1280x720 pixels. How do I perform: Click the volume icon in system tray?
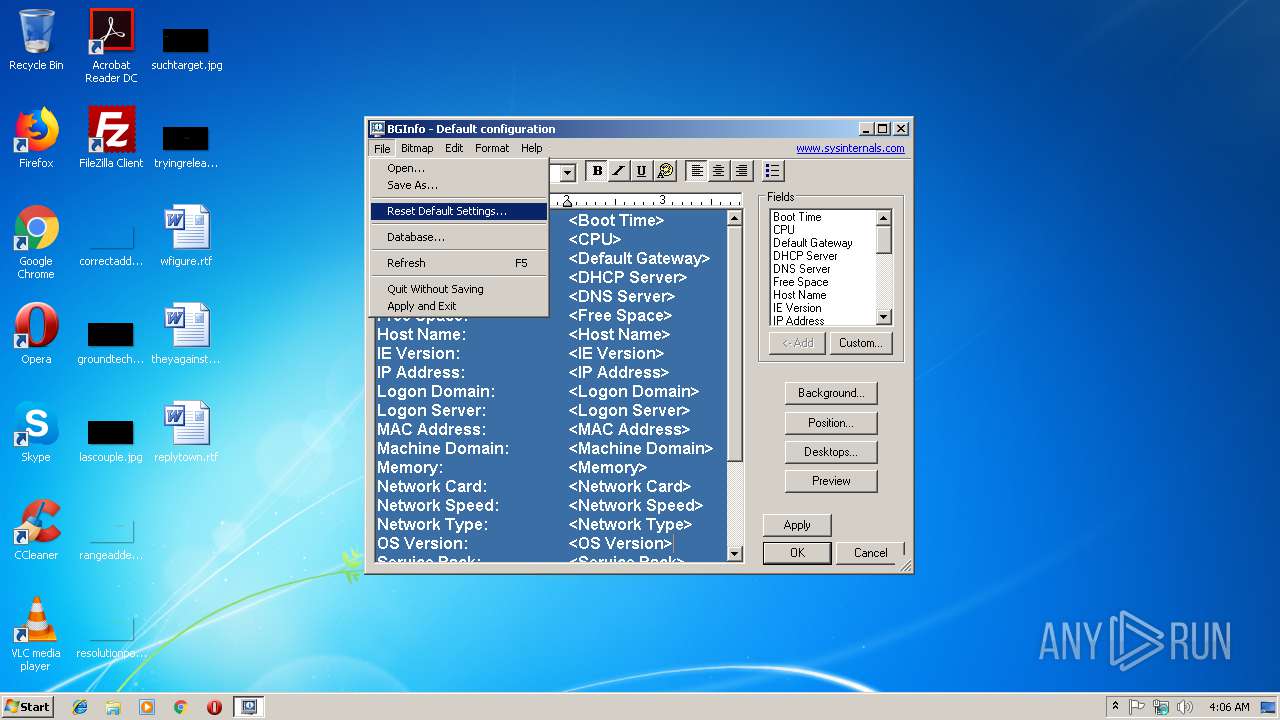pos(1185,707)
